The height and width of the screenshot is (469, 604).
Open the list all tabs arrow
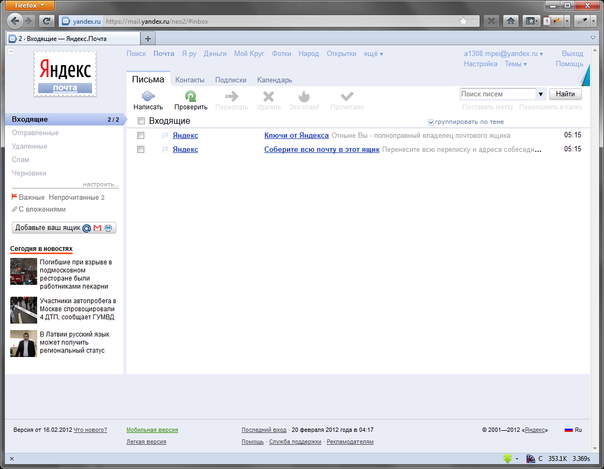(593, 38)
